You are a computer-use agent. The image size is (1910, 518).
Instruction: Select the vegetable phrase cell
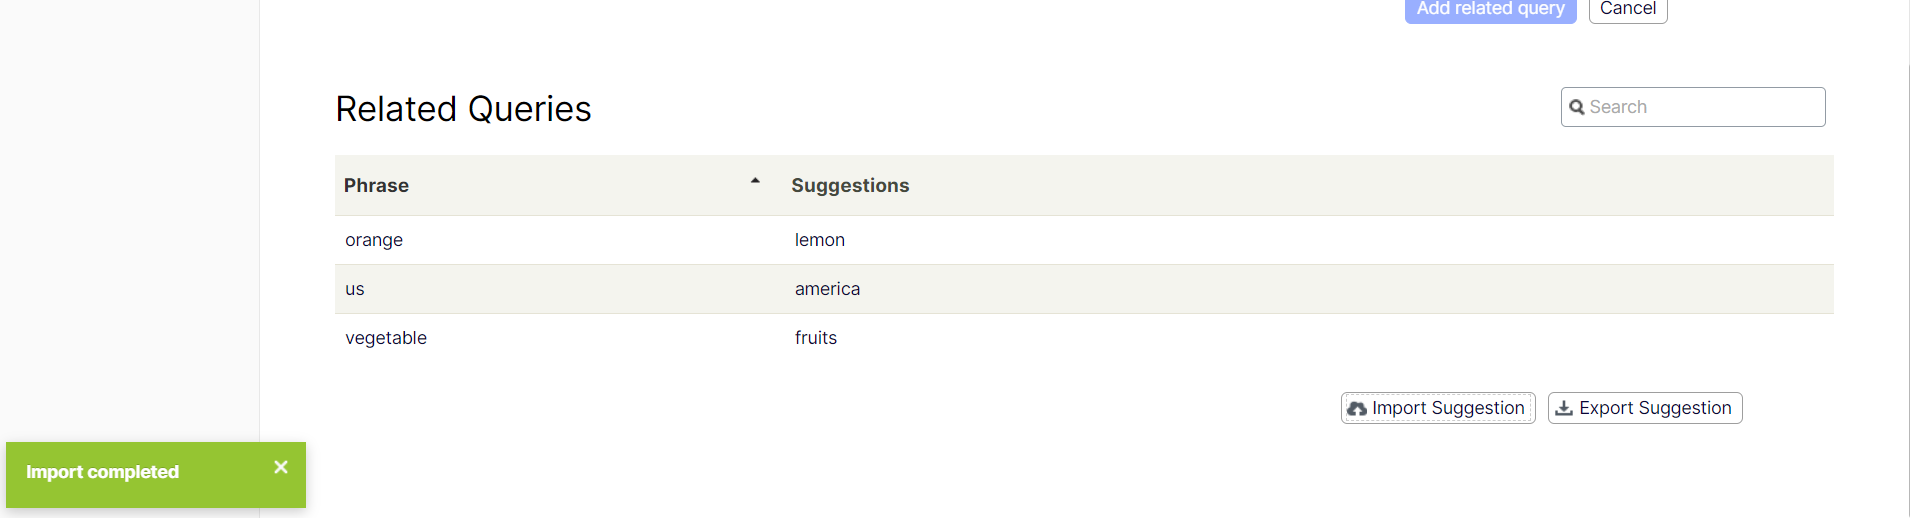coord(386,338)
